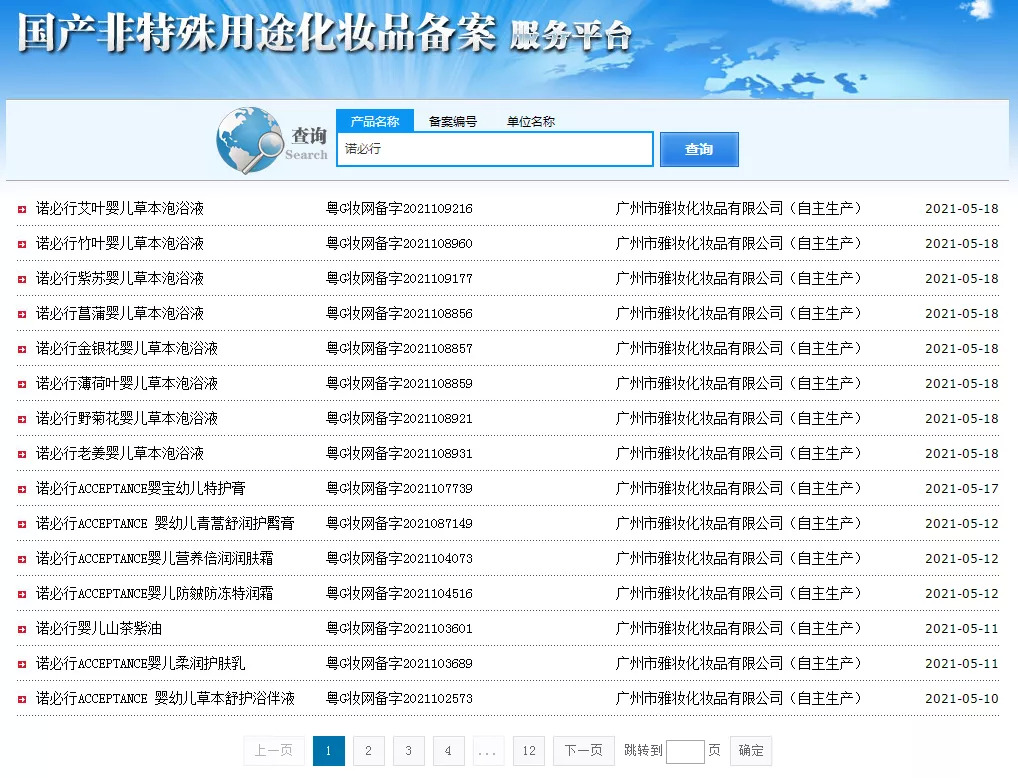Image resolution: width=1018 pixels, height=778 pixels.
Task: Open product 诺必行老姜婴儿草本泡浴液
Action: click(120, 454)
